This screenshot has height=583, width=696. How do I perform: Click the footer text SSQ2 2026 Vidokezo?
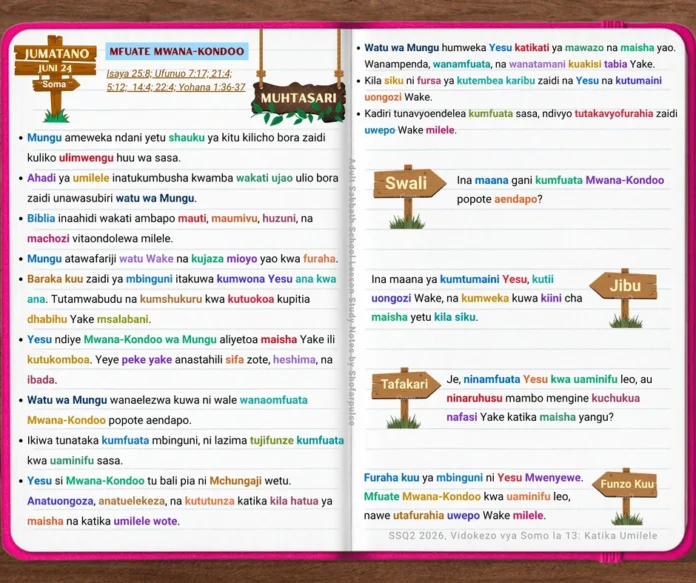click(522, 535)
